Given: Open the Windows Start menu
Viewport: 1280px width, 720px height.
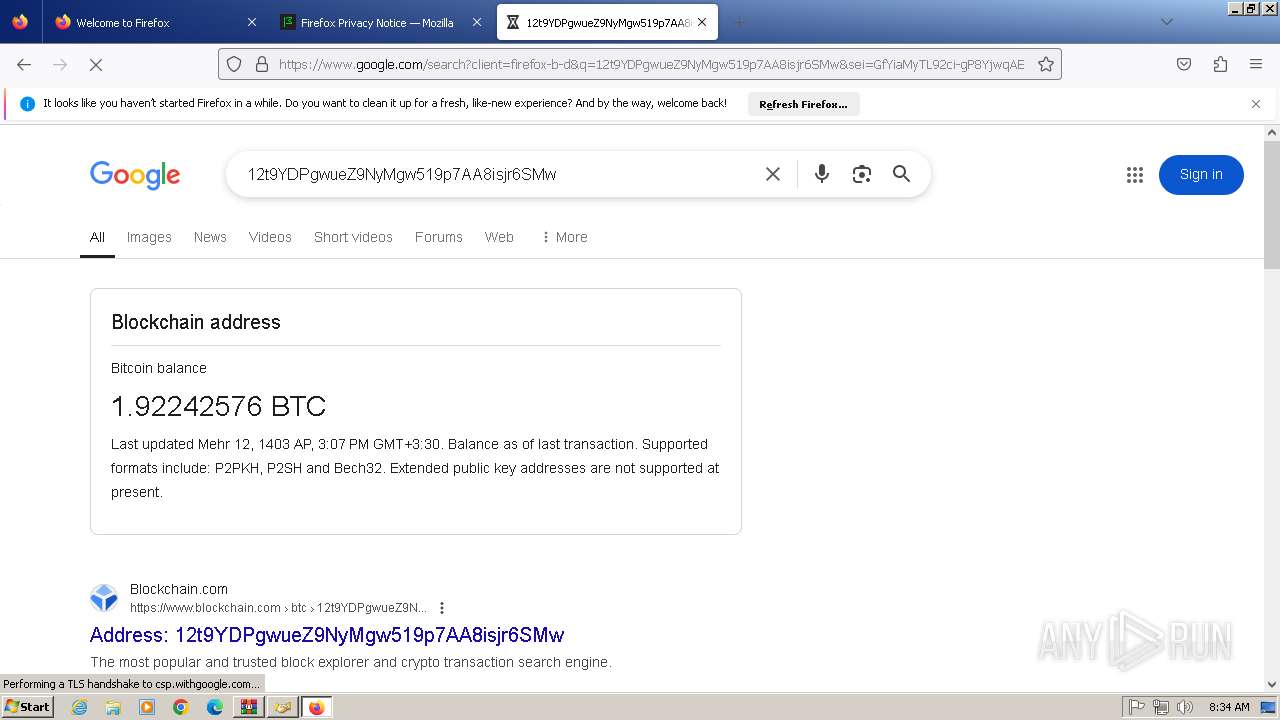Looking at the screenshot, I should [28, 707].
